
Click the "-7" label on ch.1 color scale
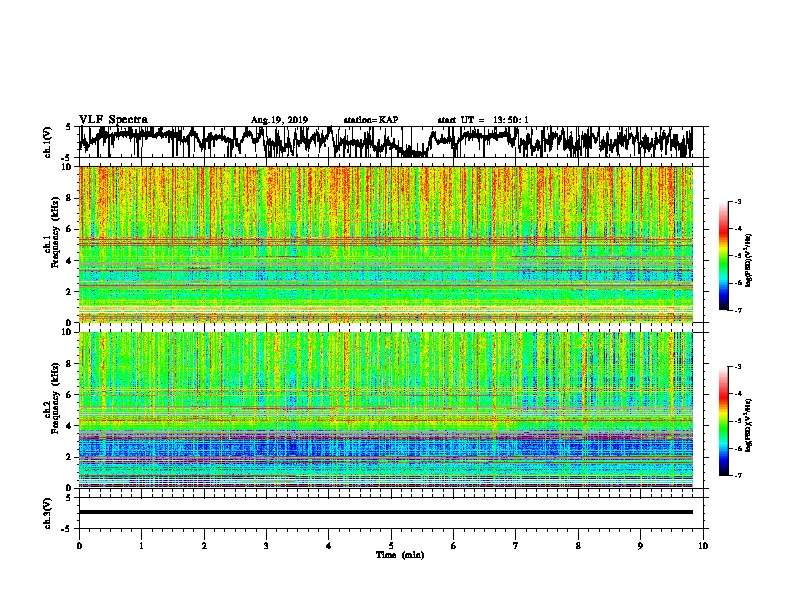[x=737, y=310]
